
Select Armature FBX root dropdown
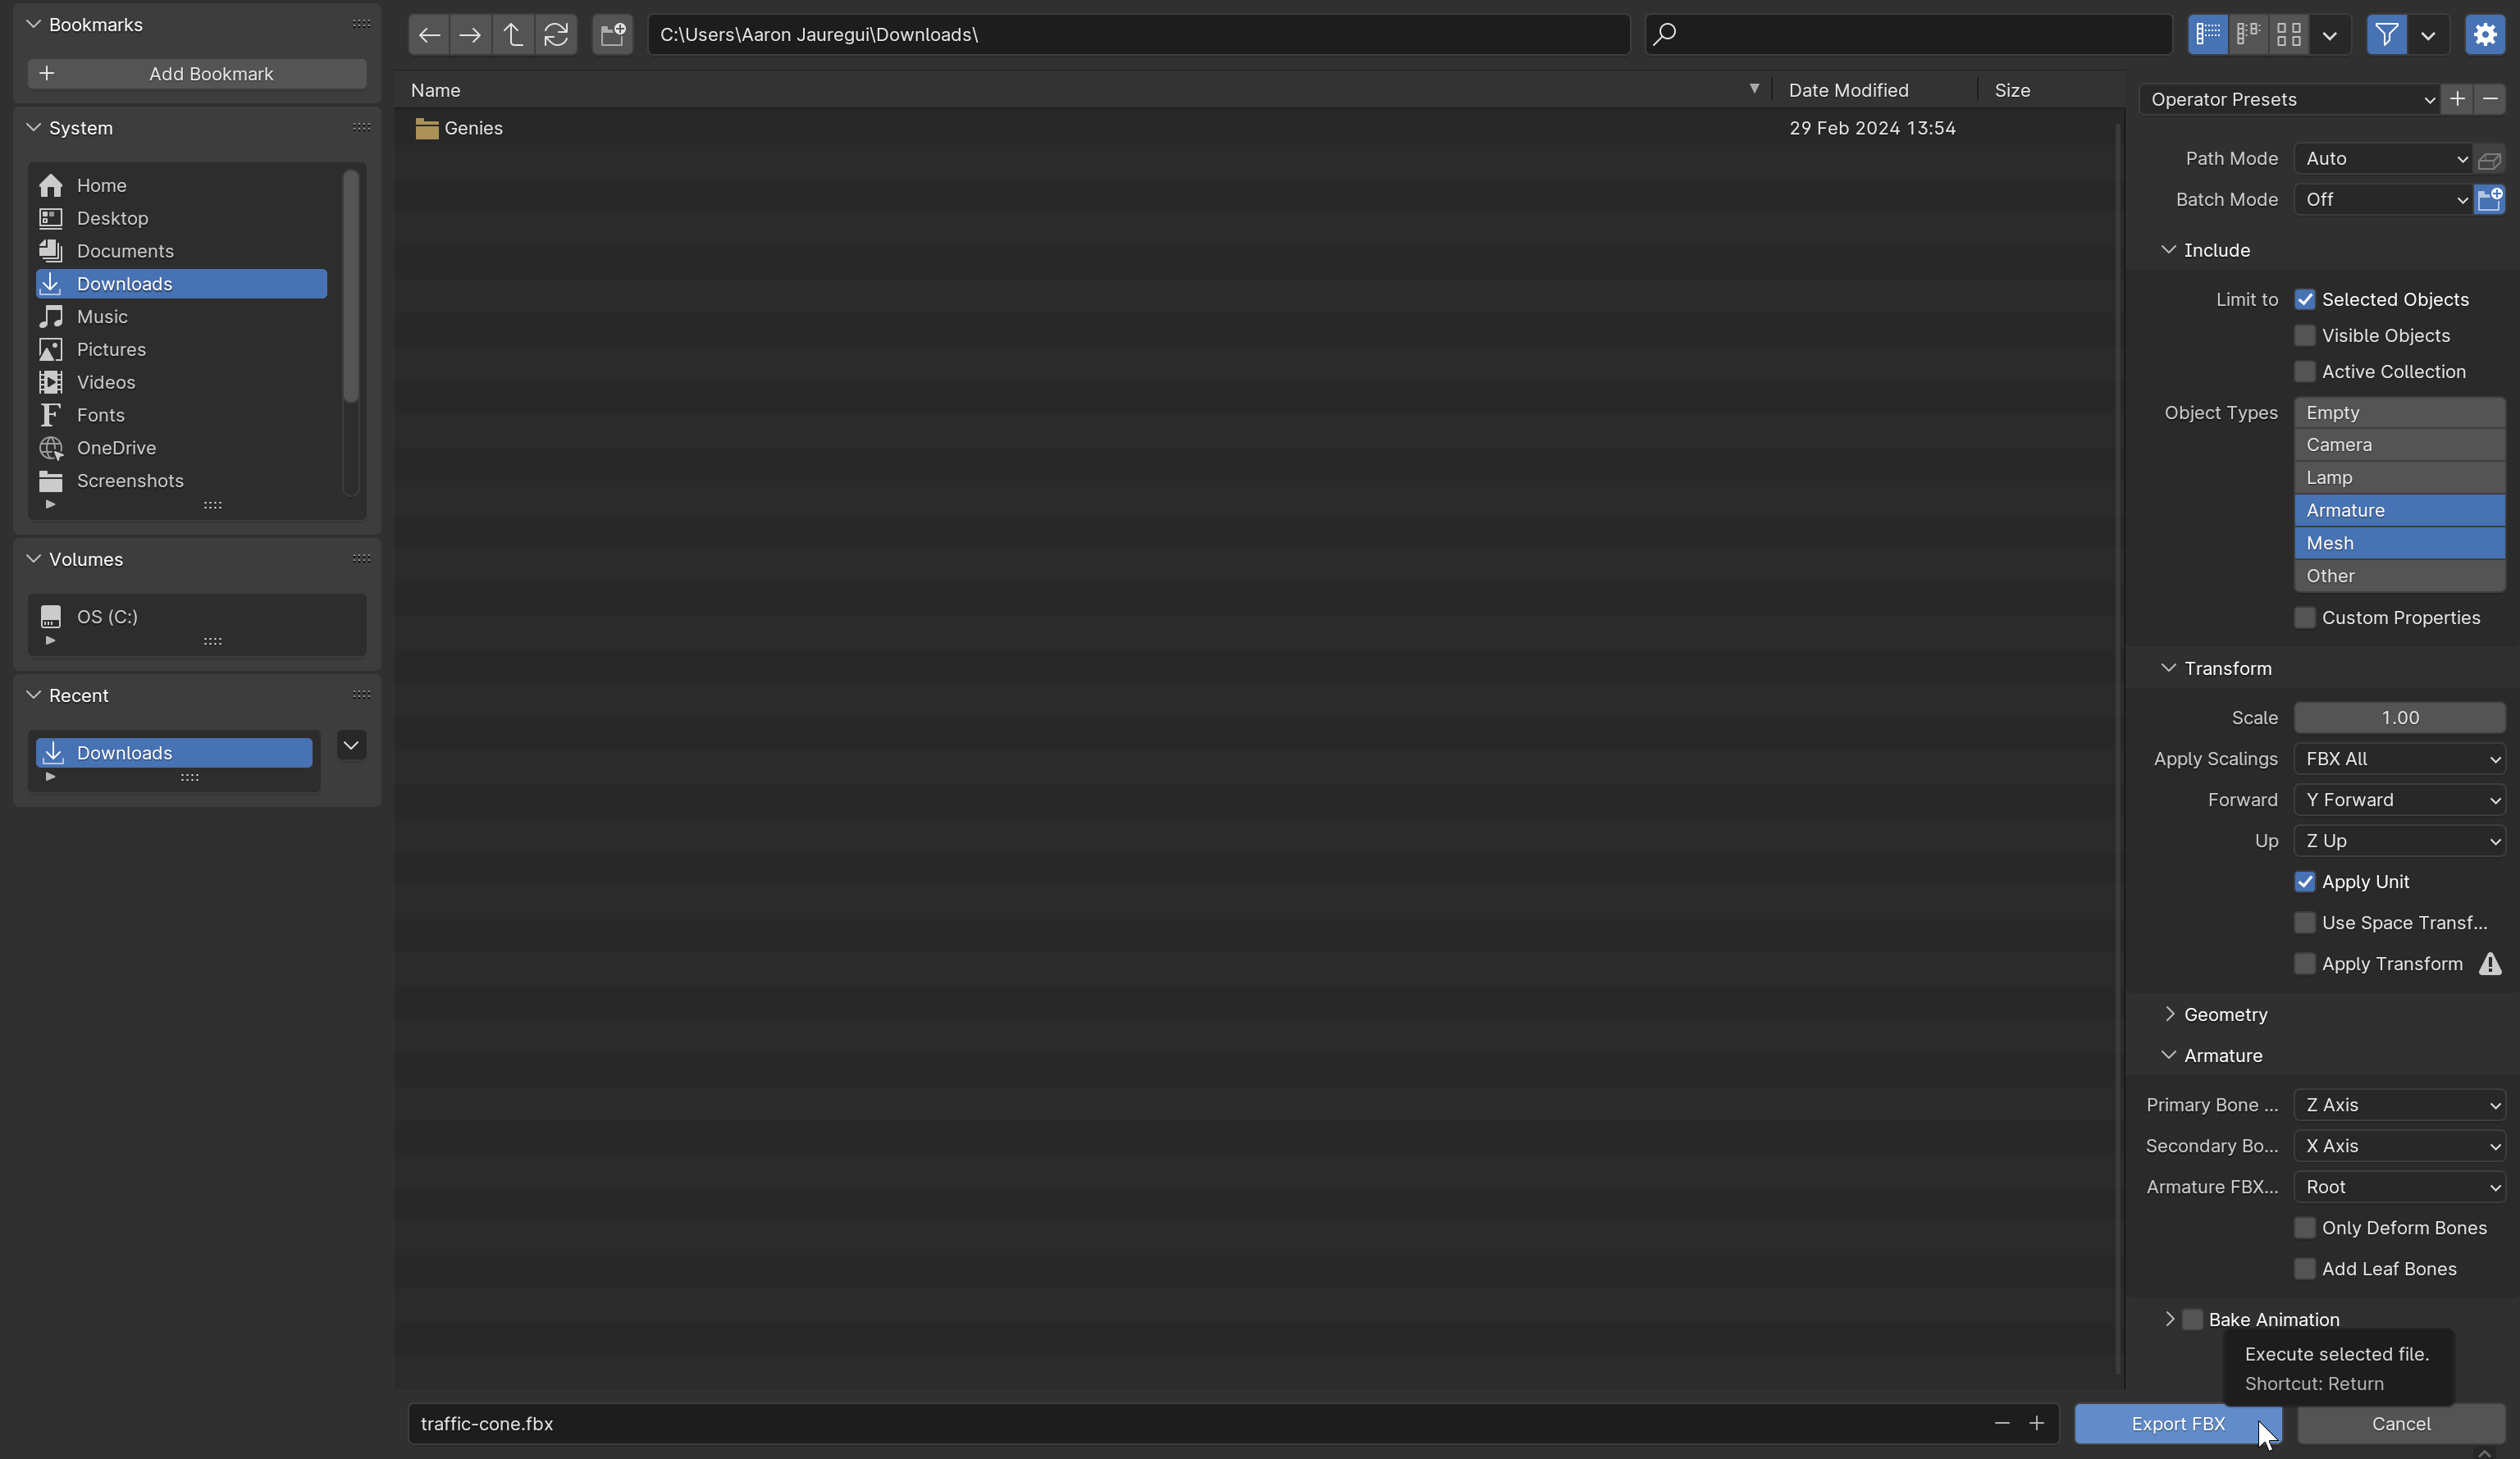2400,1186
